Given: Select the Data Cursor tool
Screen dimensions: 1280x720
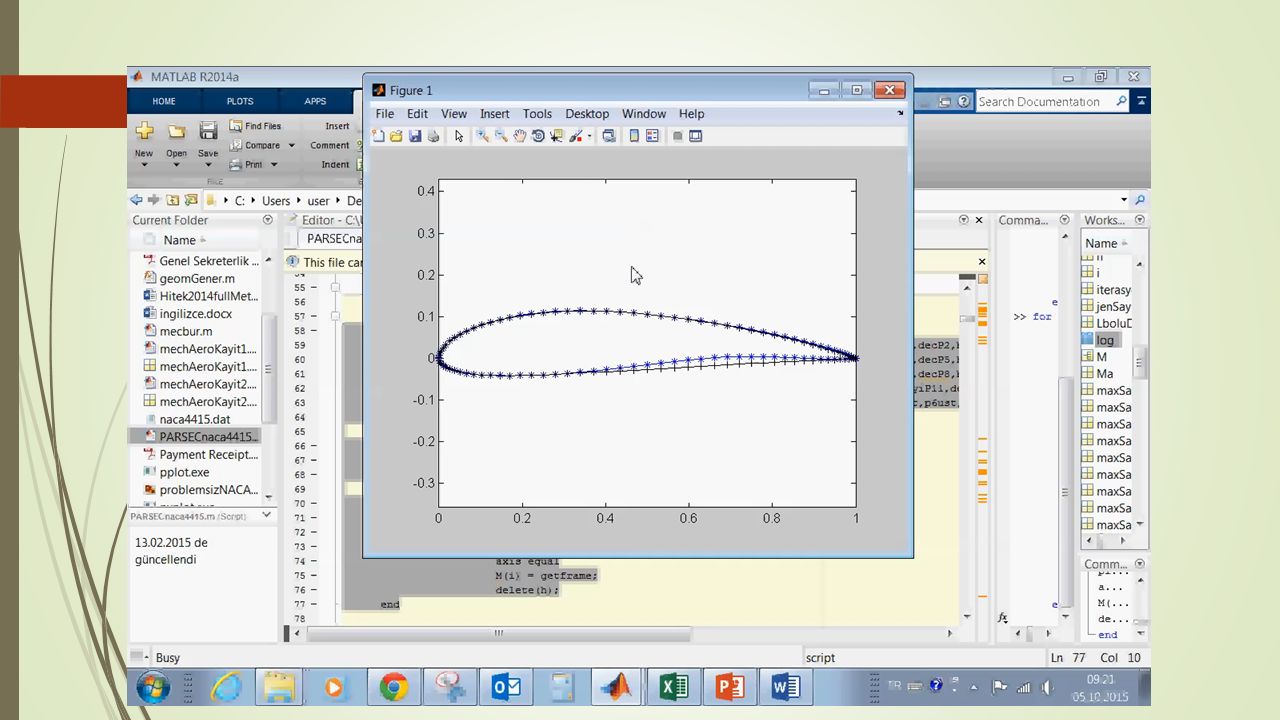Looking at the screenshot, I should 556,136.
